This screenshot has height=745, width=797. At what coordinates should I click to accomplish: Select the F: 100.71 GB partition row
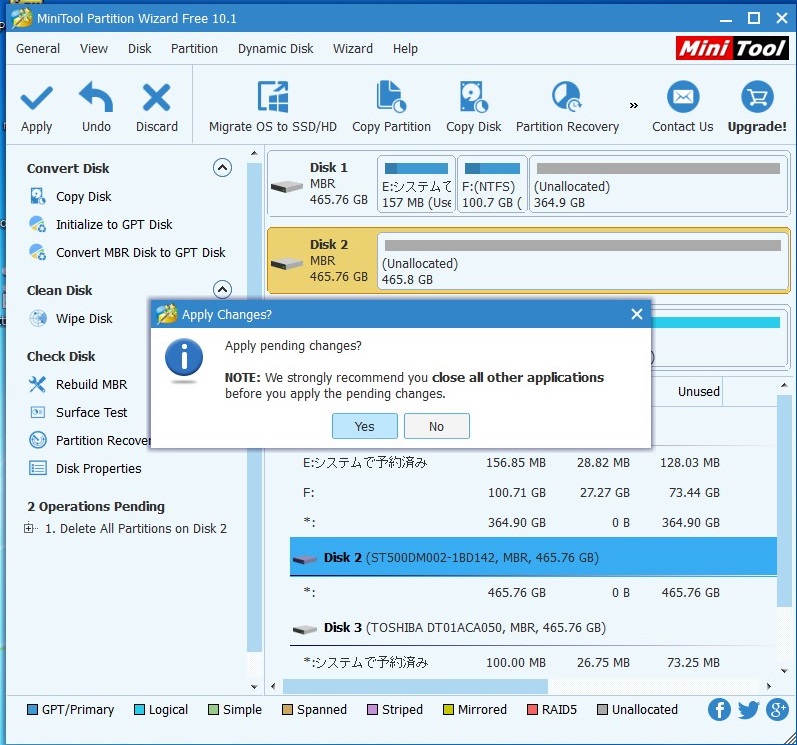point(533,492)
